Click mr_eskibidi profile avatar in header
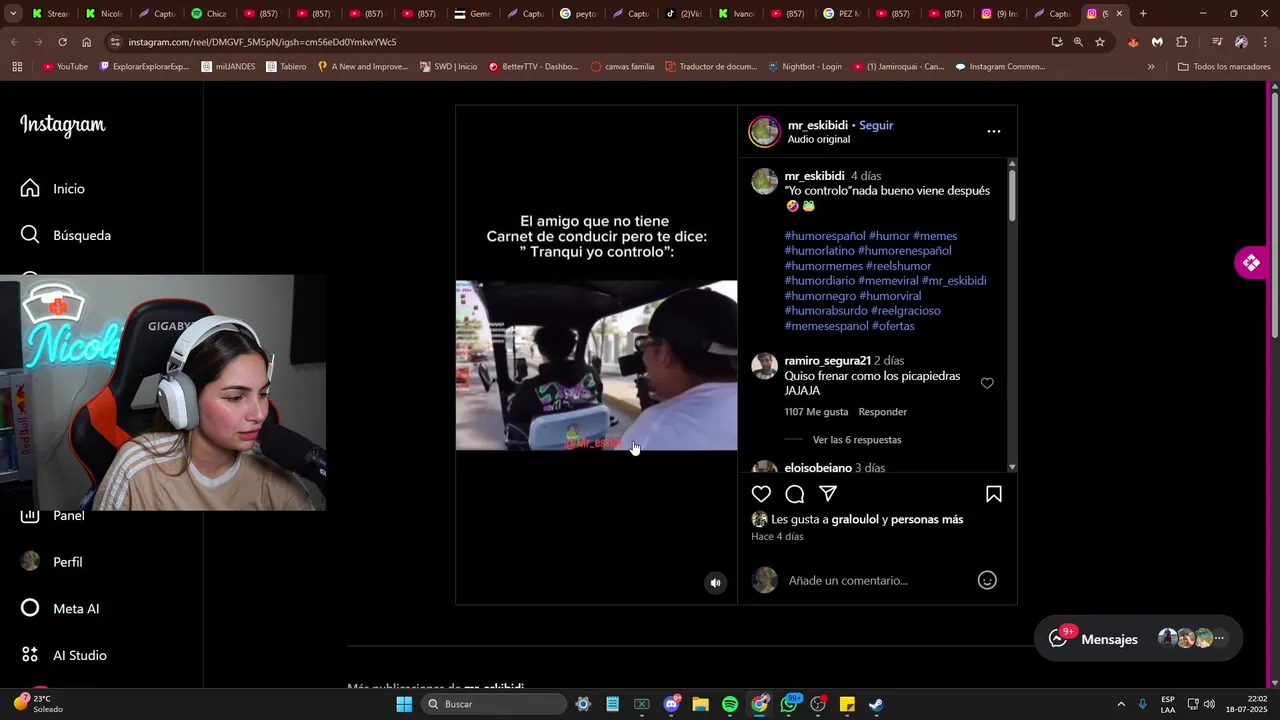Screen dimensions: 1280x720 tap(765, 131)
